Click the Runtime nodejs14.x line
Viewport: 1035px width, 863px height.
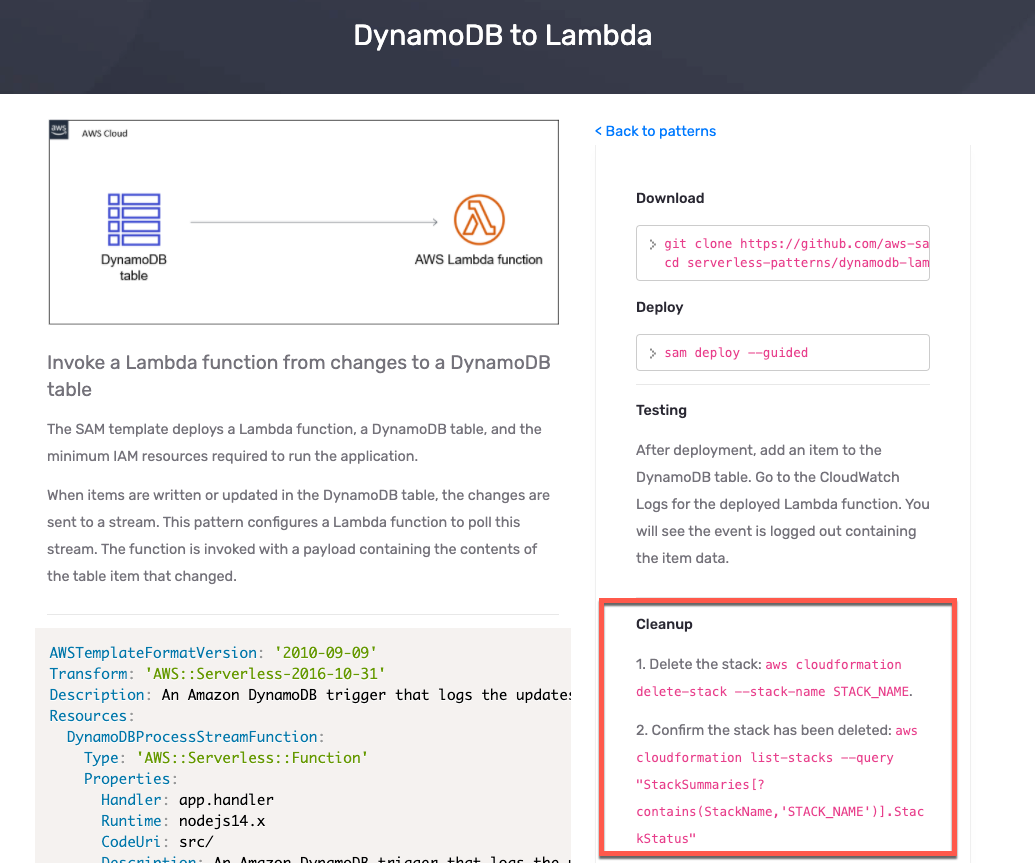[183, 821]
